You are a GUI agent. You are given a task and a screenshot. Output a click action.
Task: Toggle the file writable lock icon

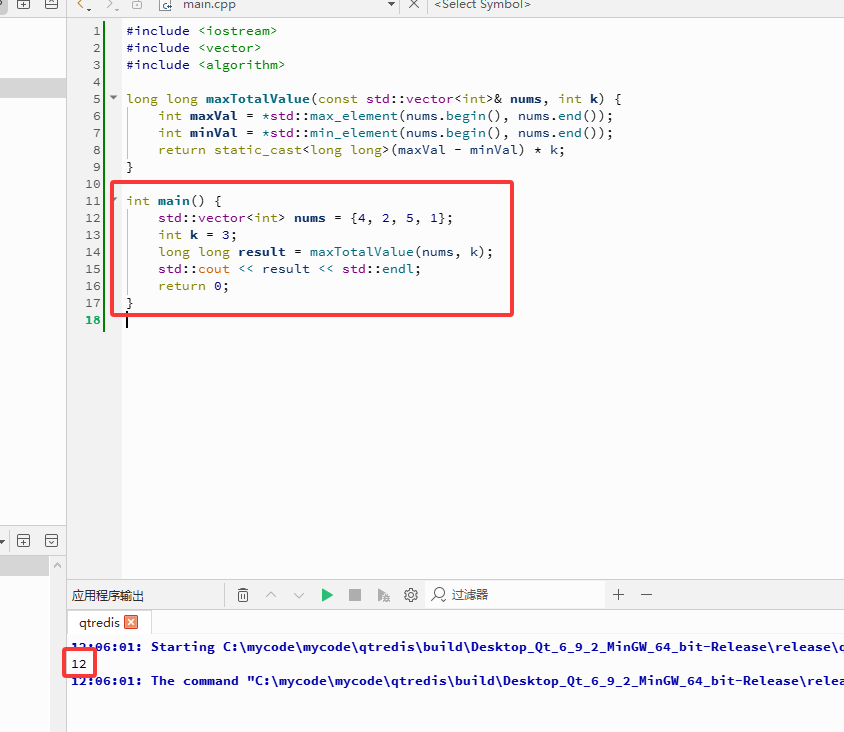click(137, 5)
